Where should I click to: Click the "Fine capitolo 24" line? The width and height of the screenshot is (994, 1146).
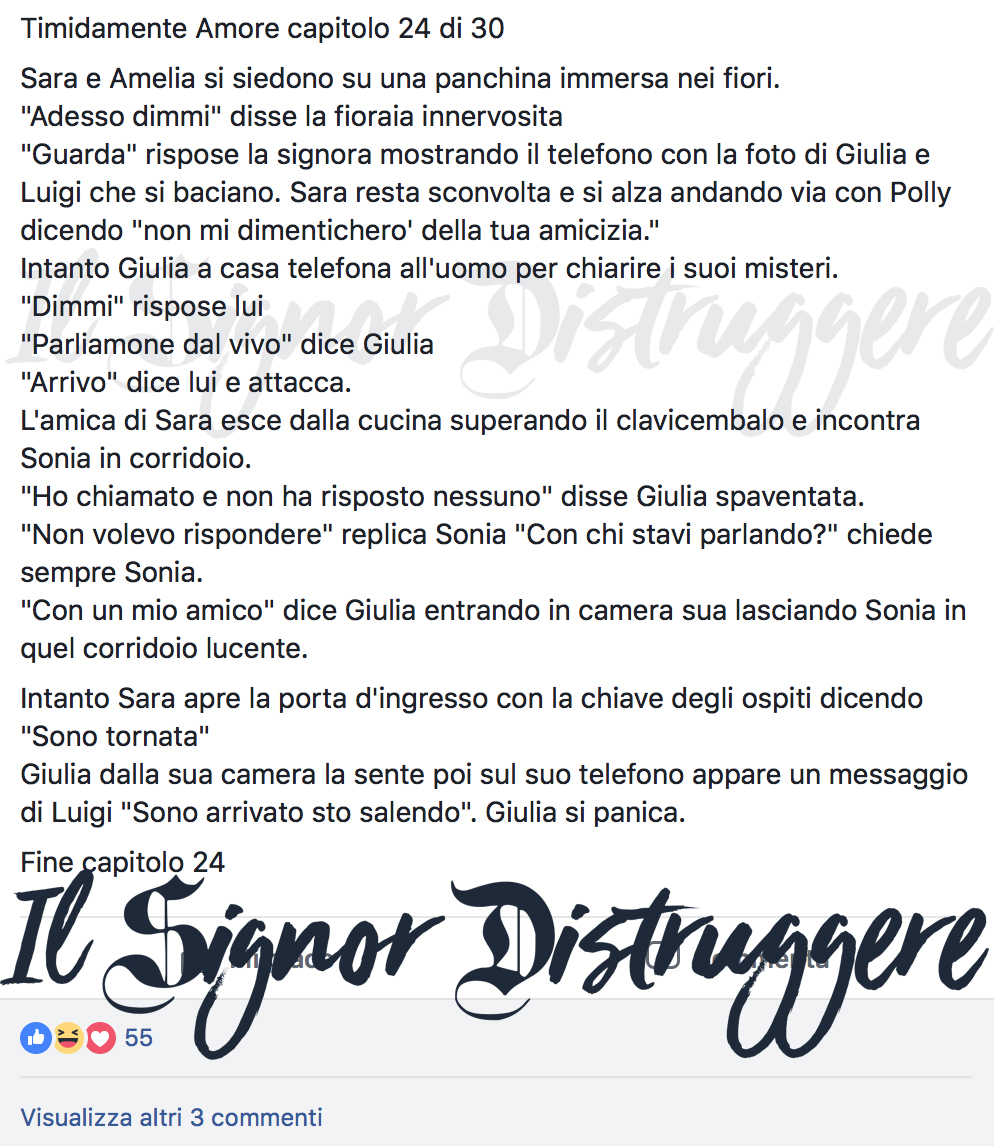click(122, 862)
